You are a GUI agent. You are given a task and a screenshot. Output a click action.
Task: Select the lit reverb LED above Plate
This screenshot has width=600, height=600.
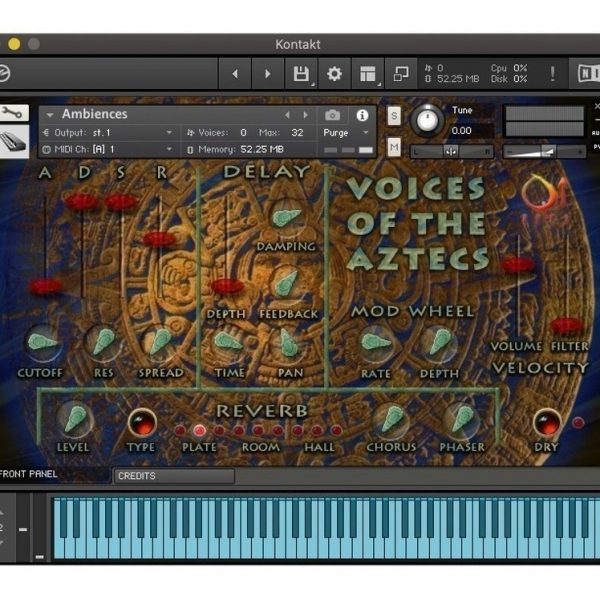click(x=199, y=430)
